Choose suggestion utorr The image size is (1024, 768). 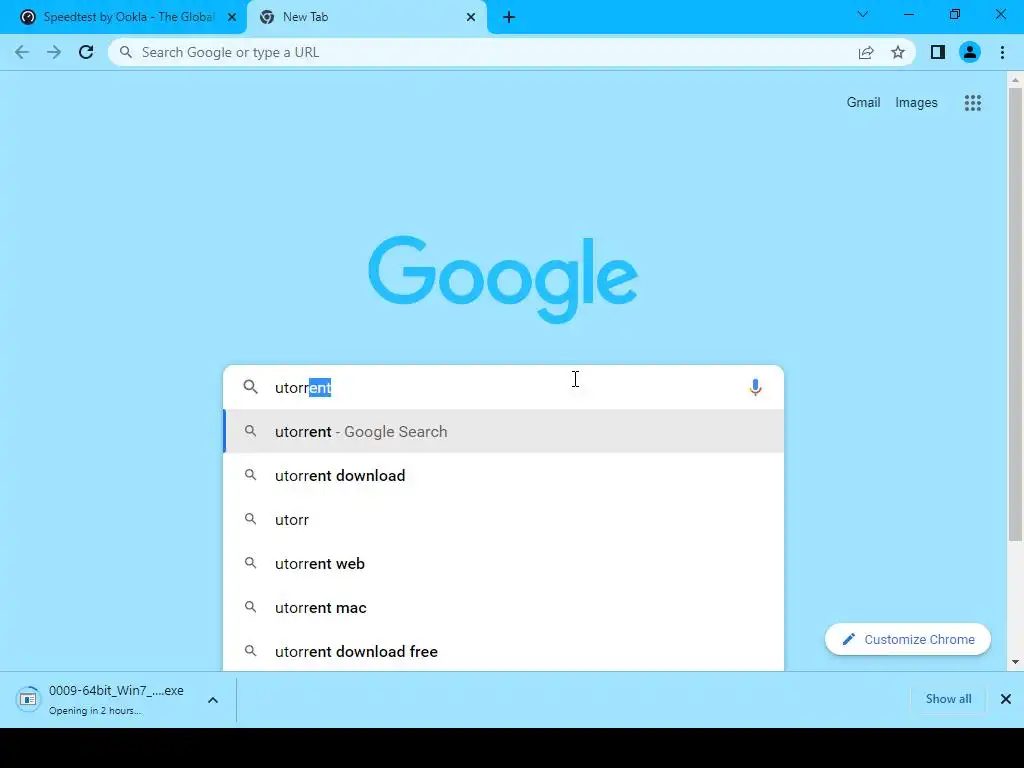coord(504,520)
